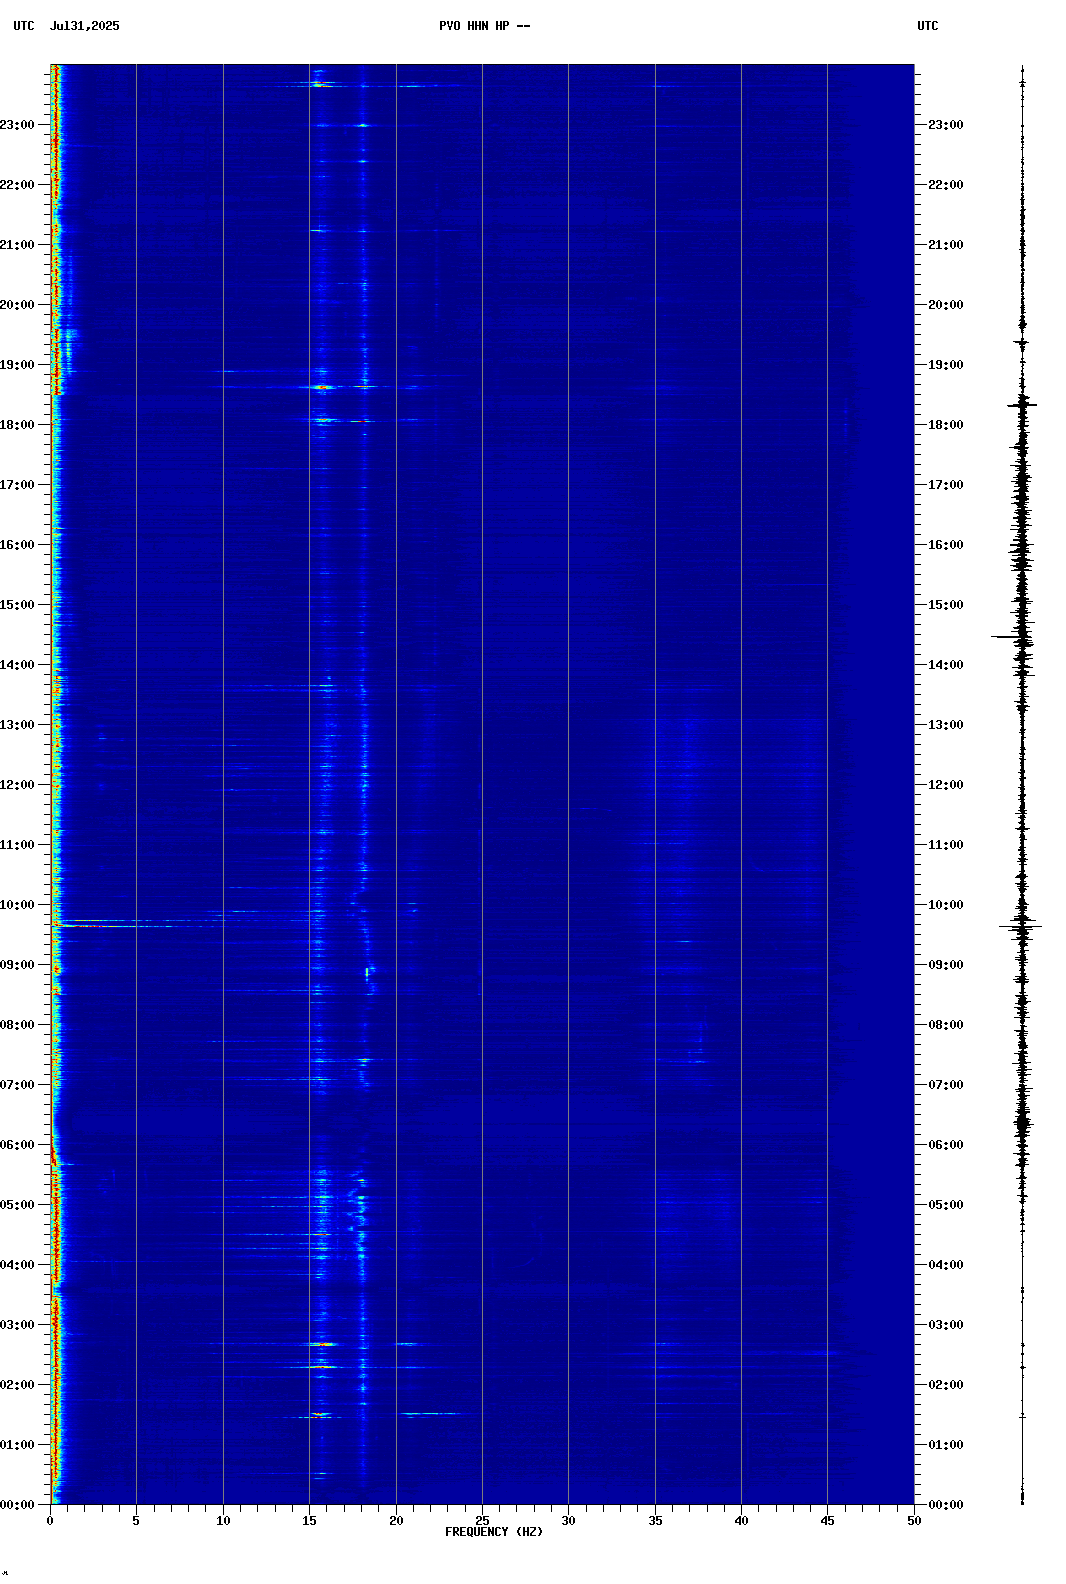Viewport: 1066px width, 1584px height.
Task: Click the left axis 13:00 time label
Action: 17,725
